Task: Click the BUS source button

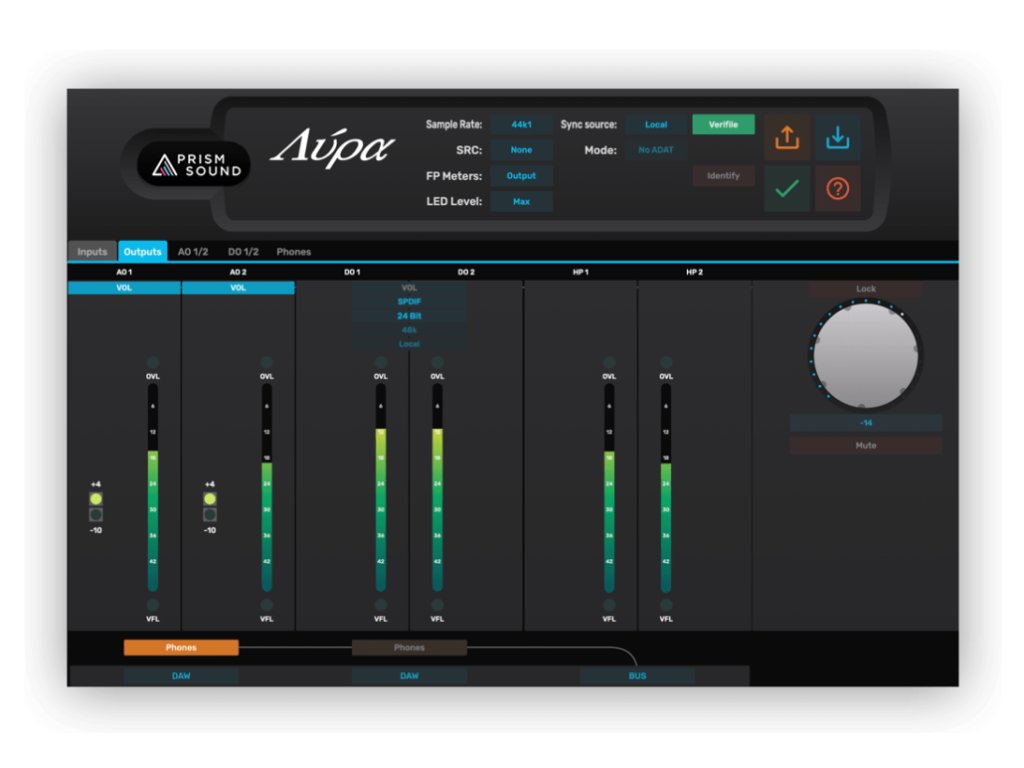Action: click(x=637, y=676)
